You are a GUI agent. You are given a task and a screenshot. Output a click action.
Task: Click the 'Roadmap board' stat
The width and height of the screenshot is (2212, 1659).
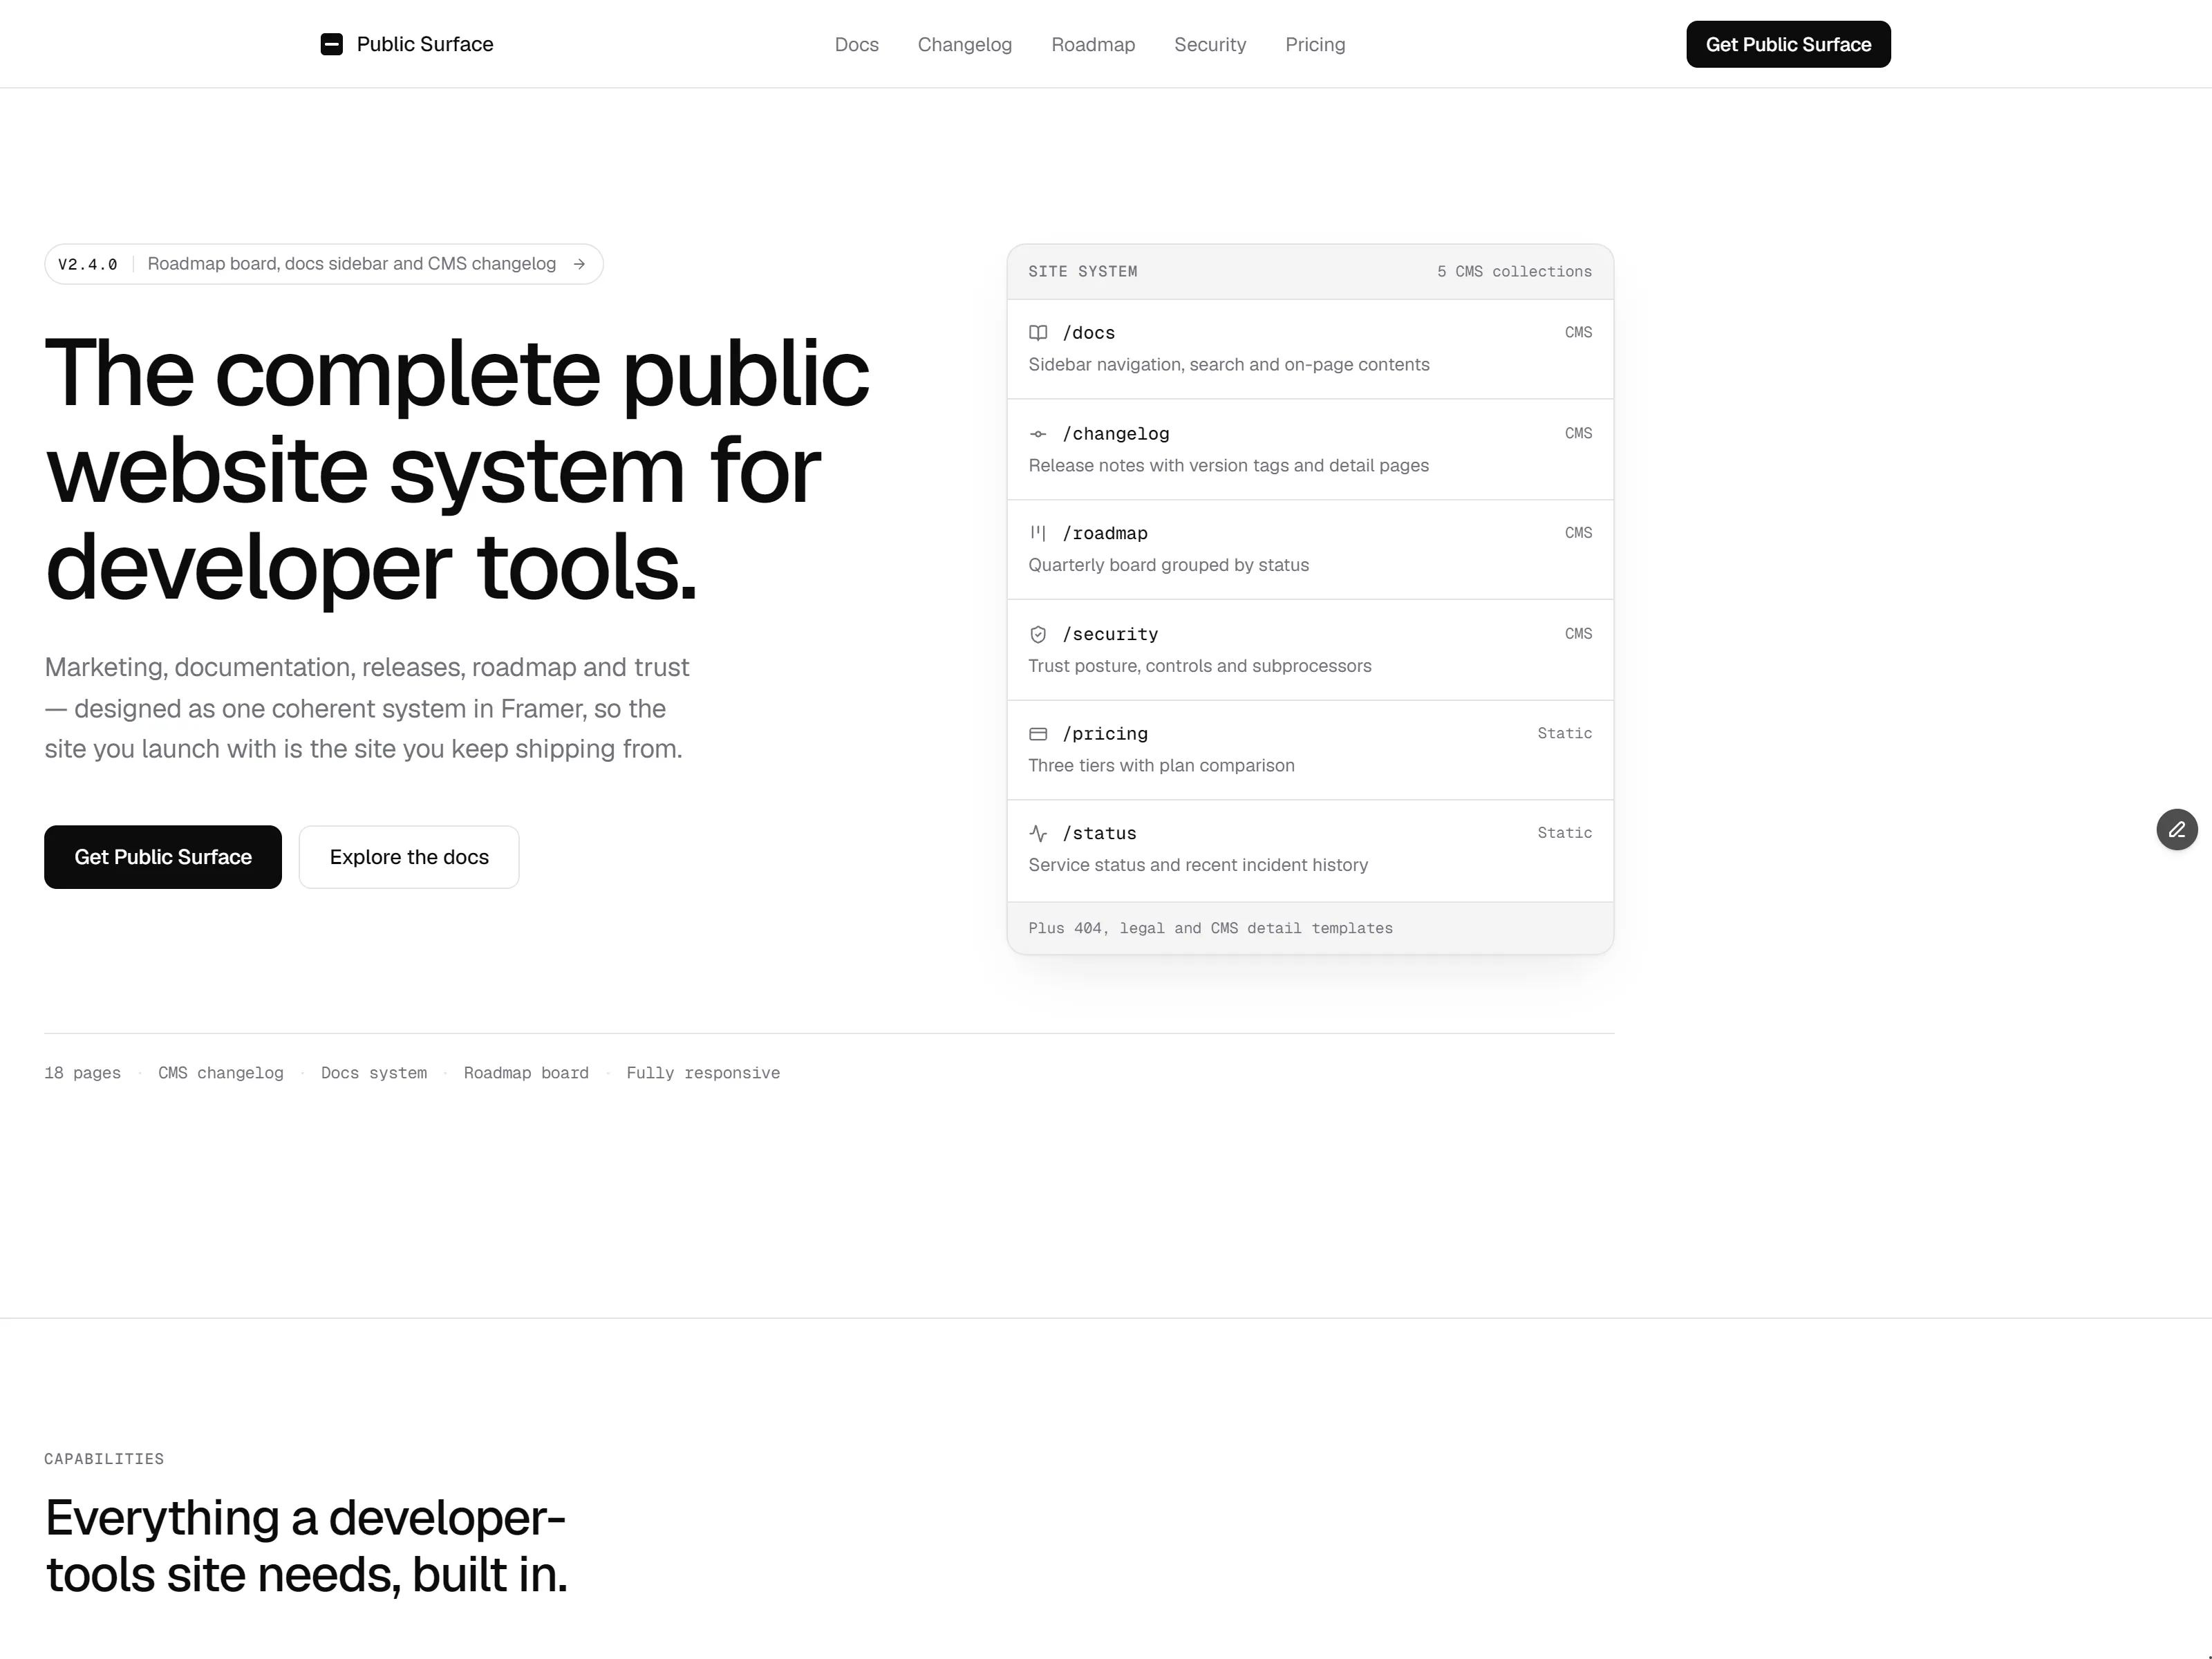[x=526, y=1073]
